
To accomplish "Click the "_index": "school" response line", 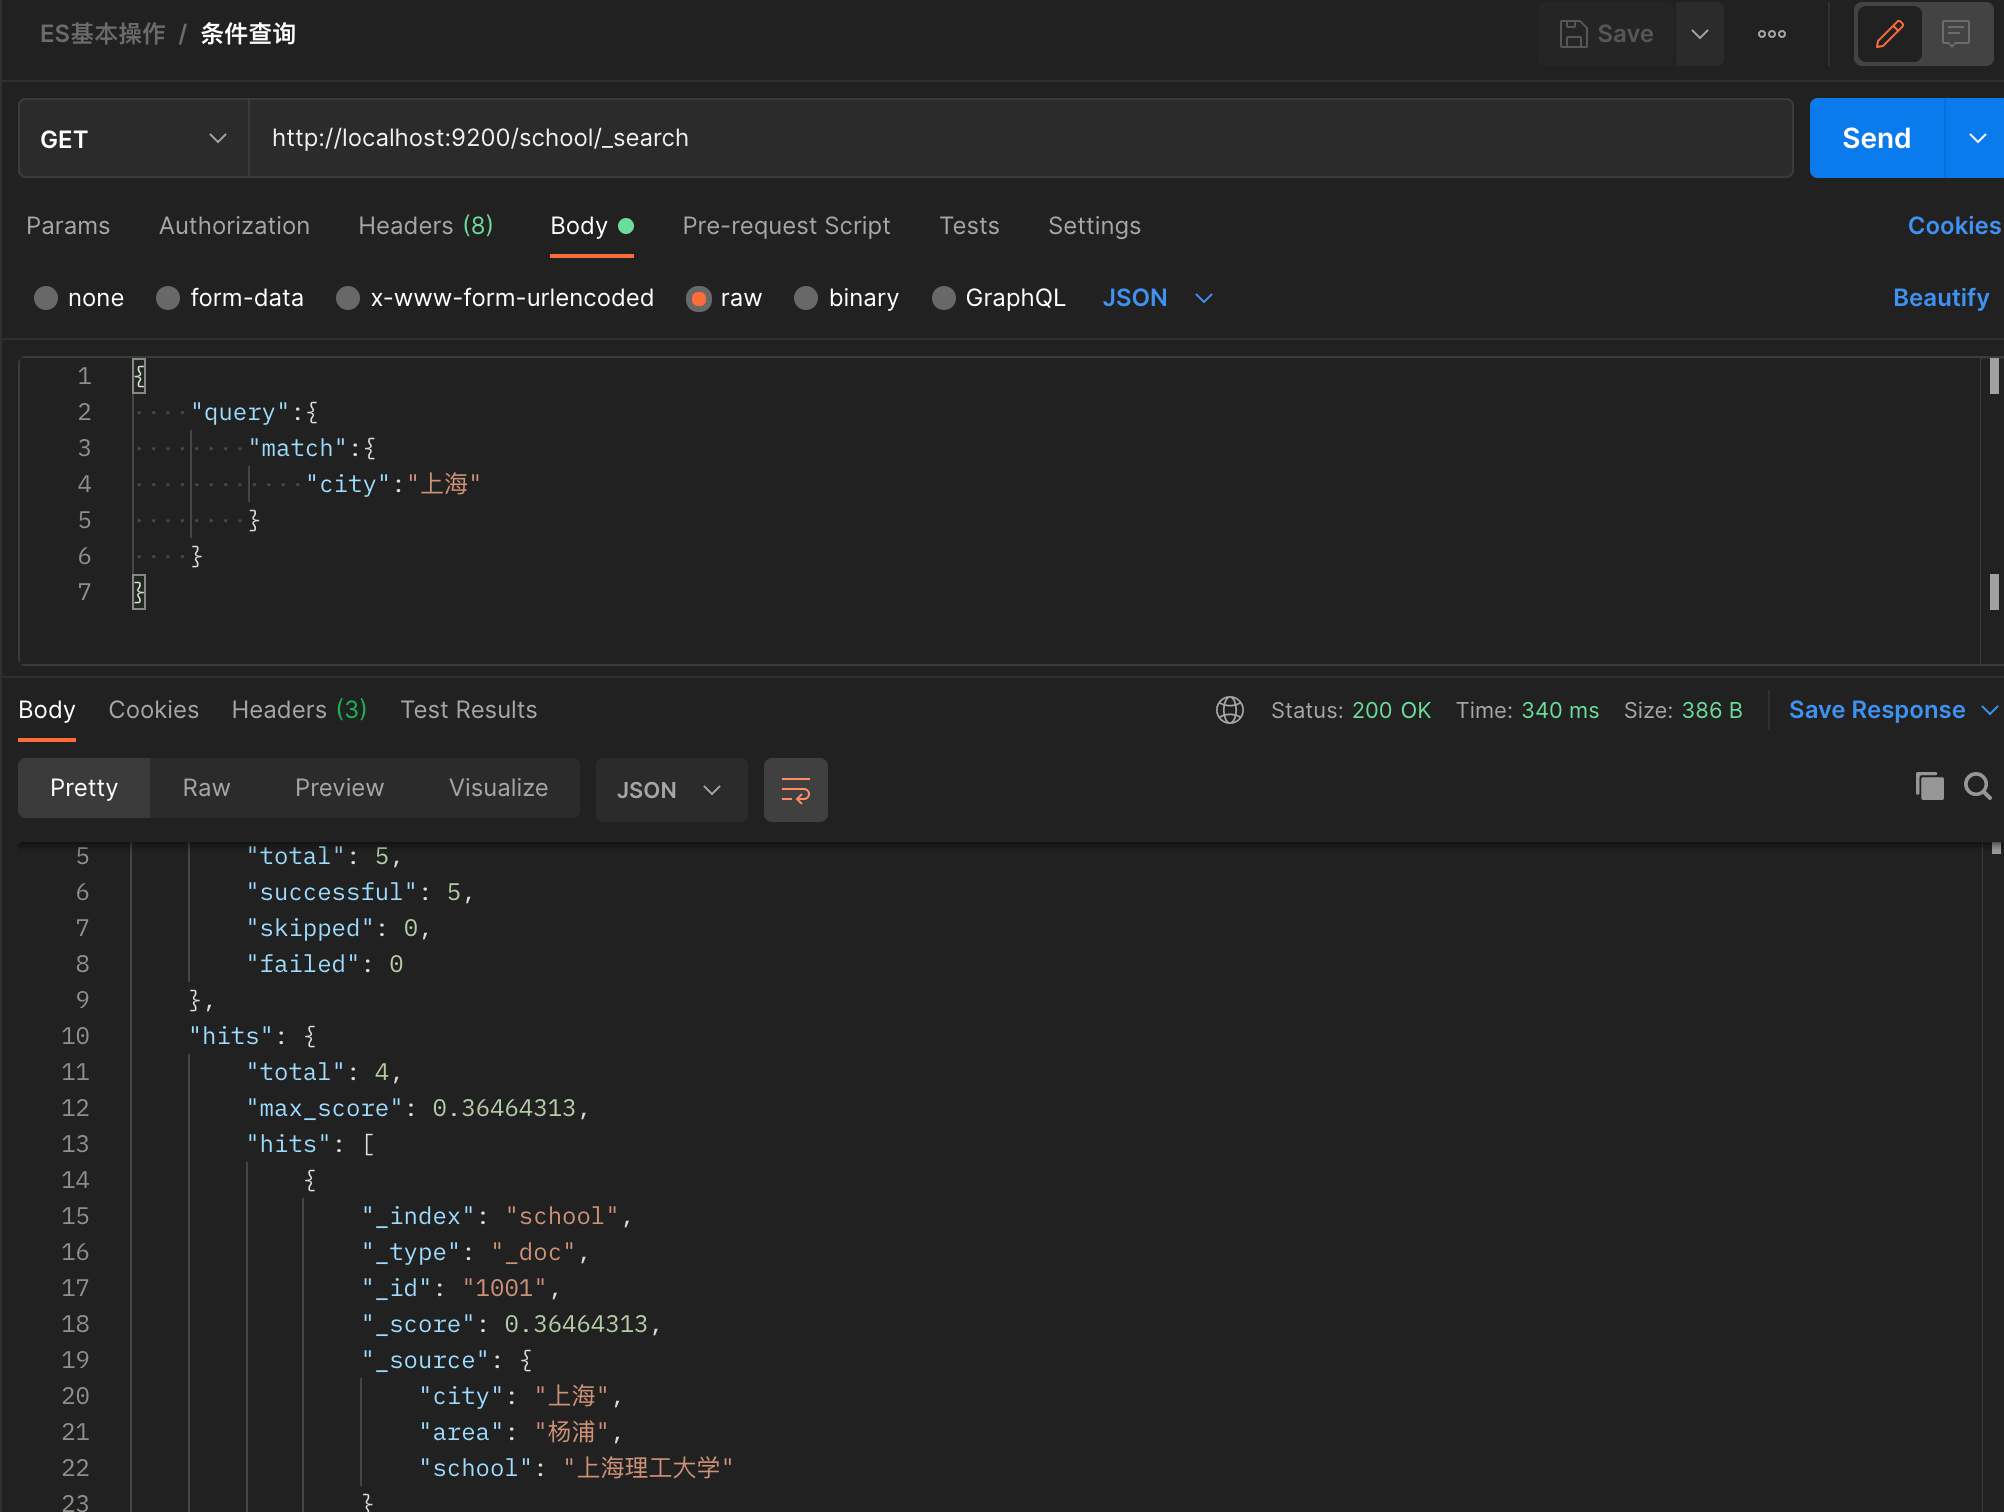I will pos(496,1216).
